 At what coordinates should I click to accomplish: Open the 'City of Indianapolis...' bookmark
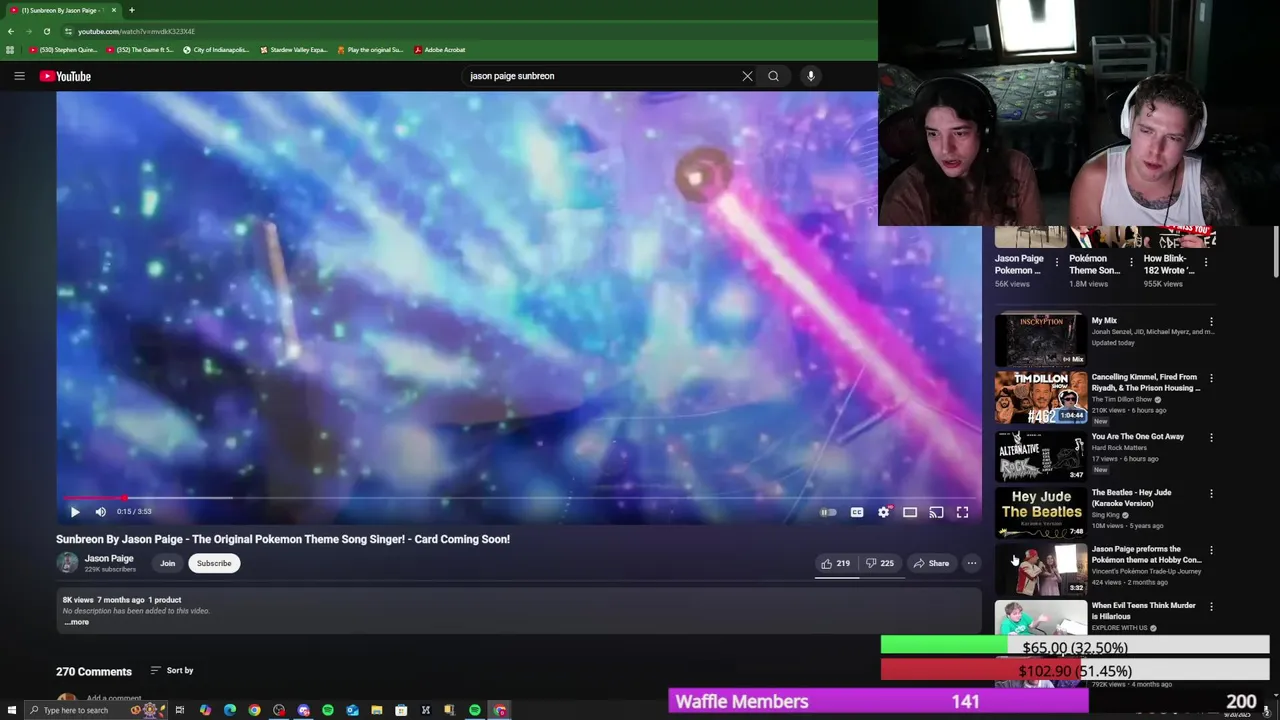(x=217, y=49)
